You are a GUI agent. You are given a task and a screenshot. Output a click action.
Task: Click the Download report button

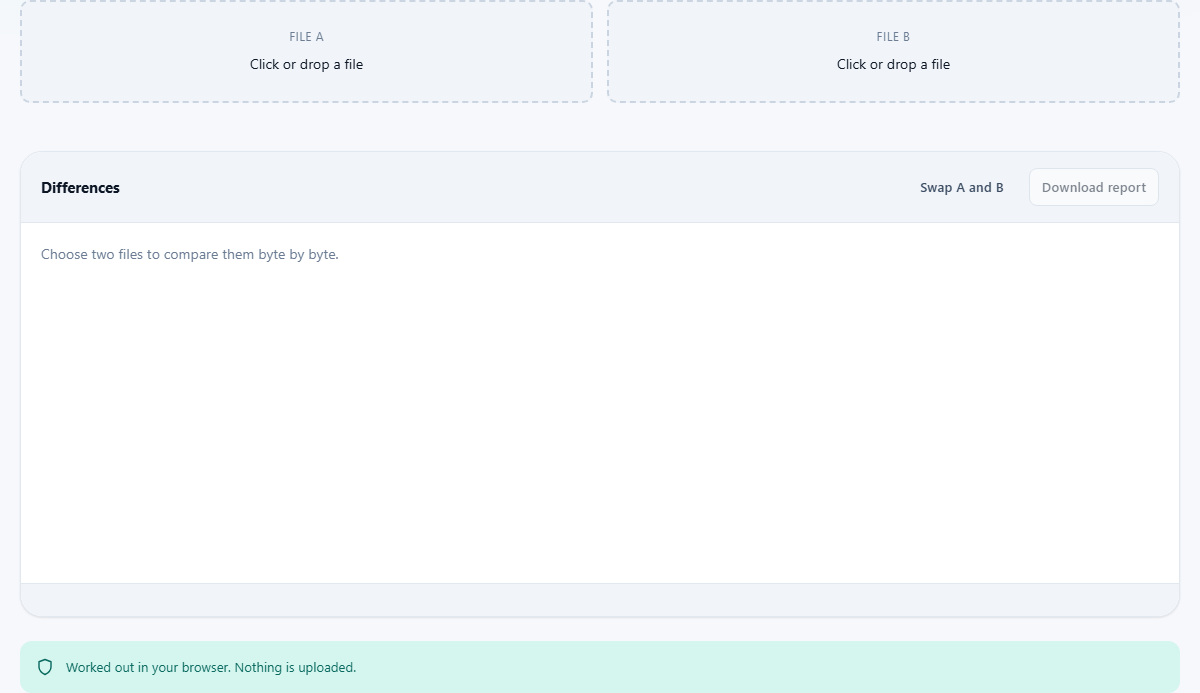point(1094,187)
